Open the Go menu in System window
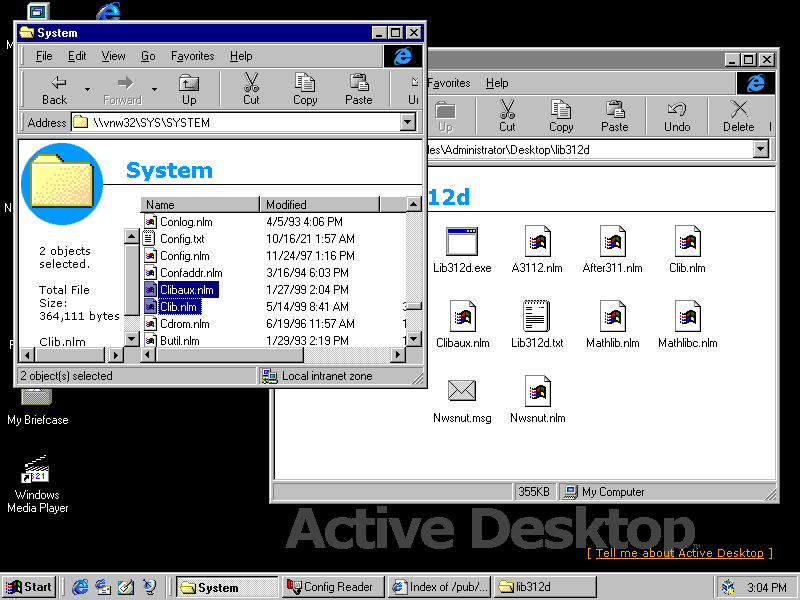This screenshot has width=800, height=600. (x=148, y=56)
